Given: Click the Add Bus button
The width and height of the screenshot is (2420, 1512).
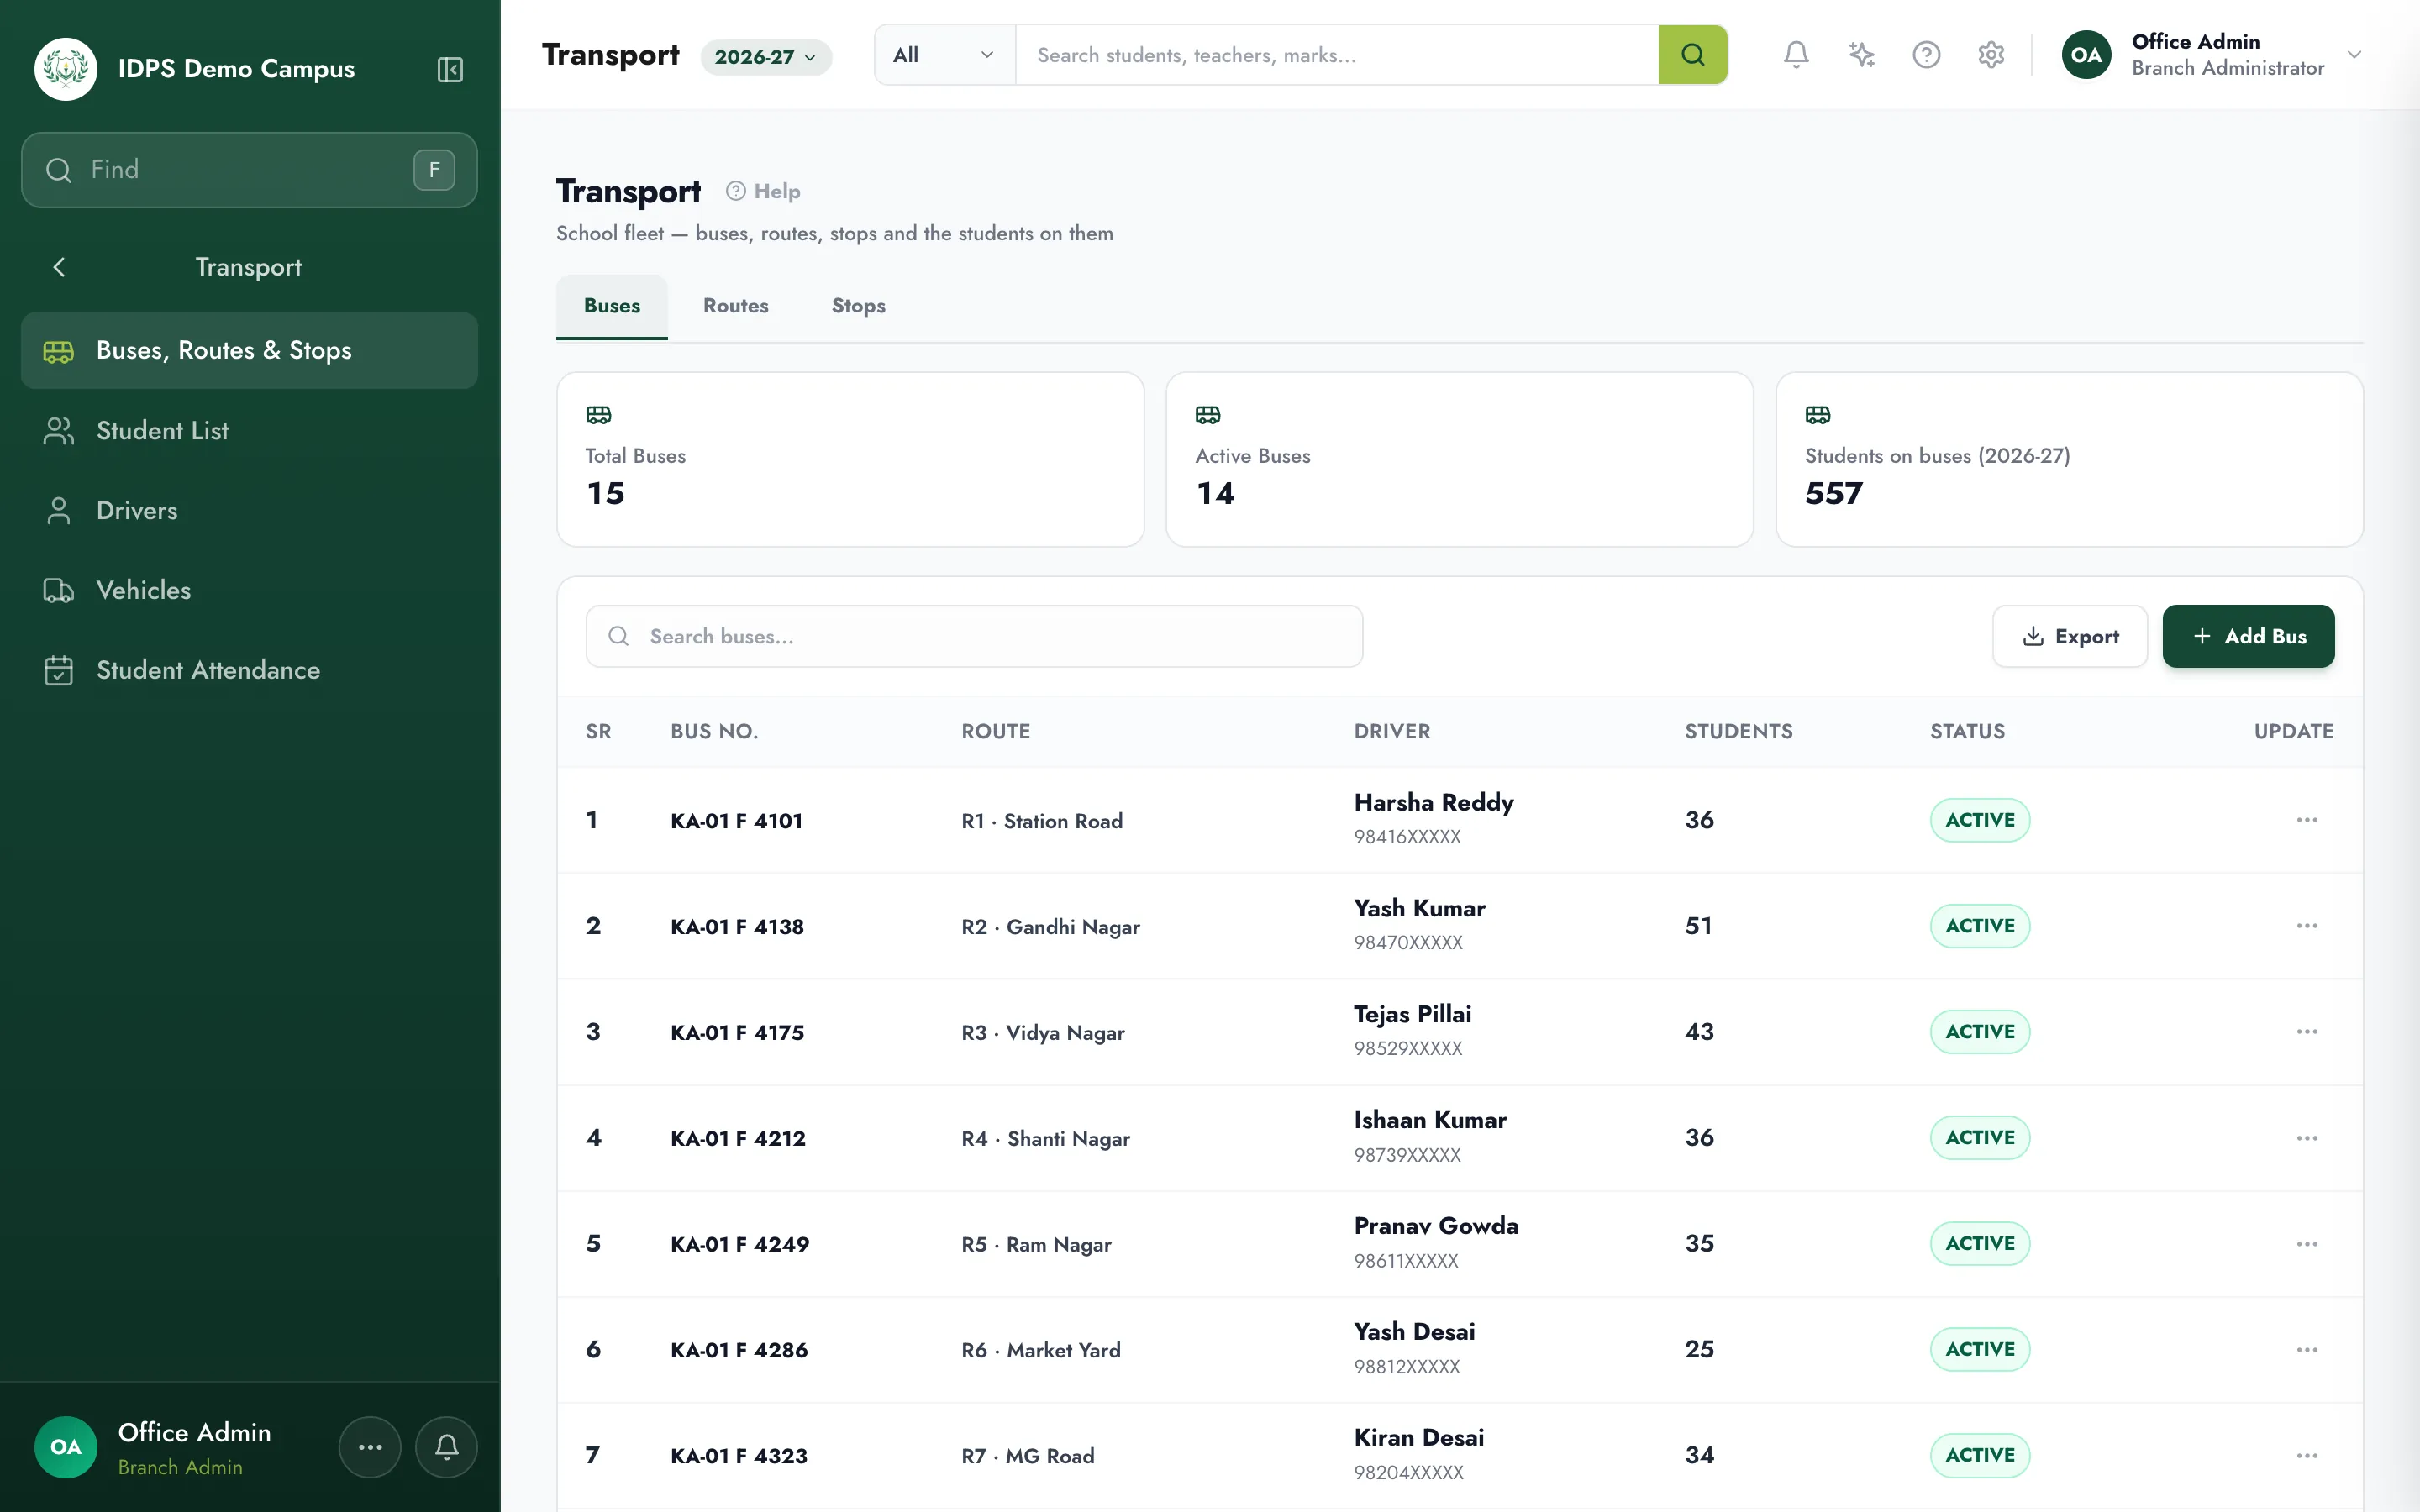Looking at the screenshot, I should [x=2248, y=636].
